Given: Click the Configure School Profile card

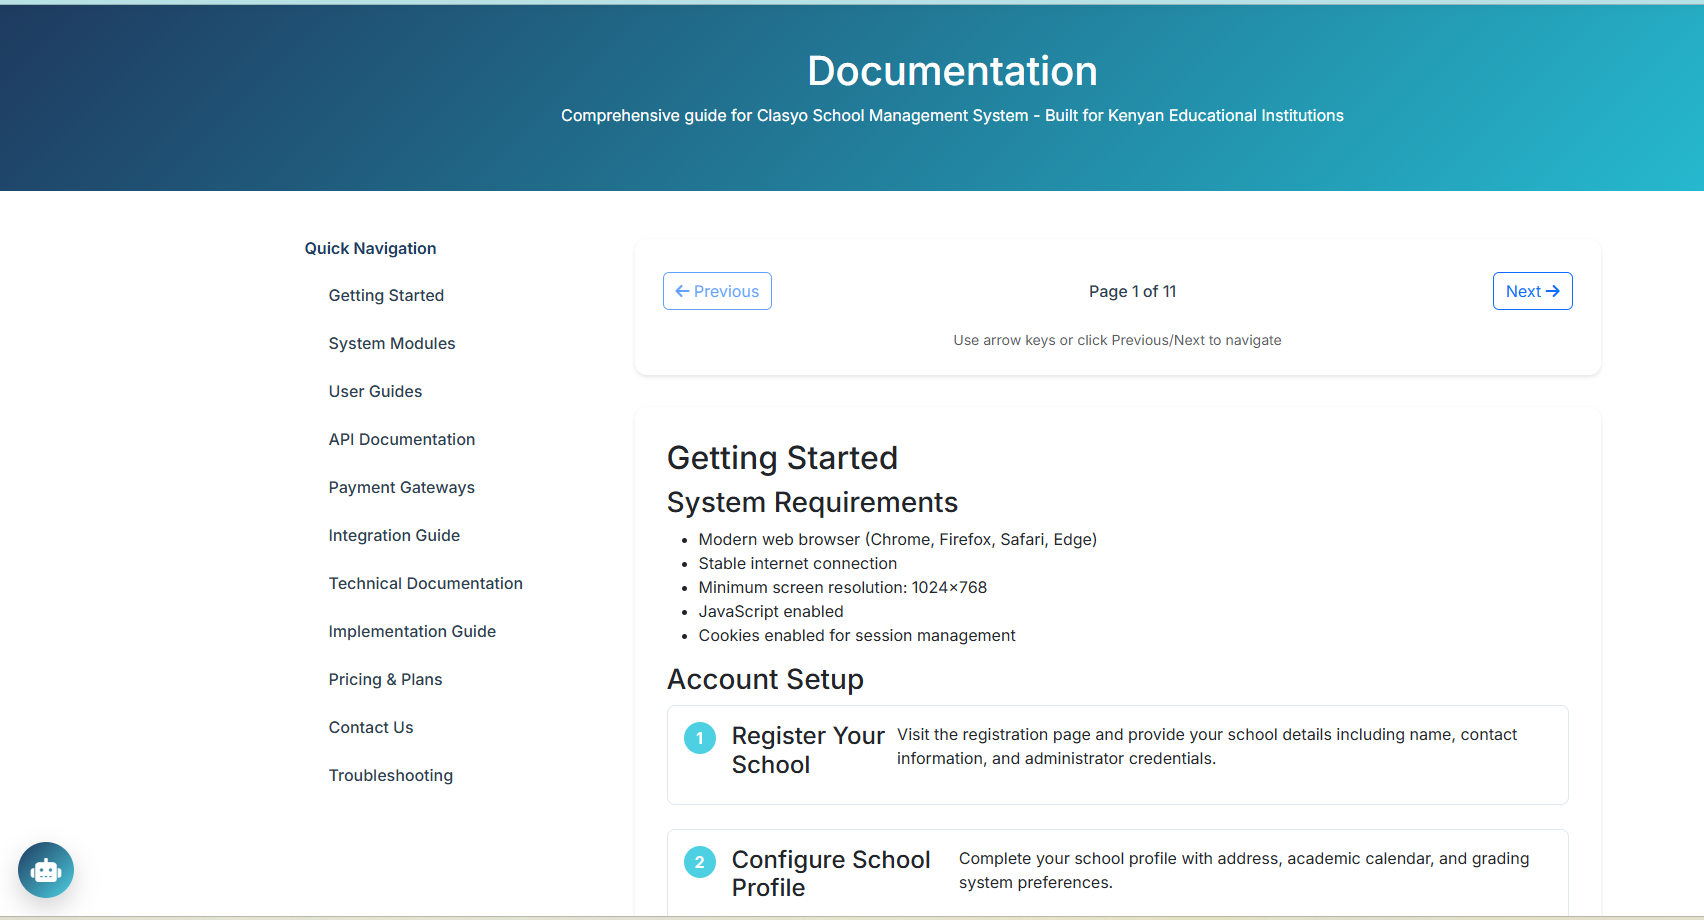Looking at the screenshot, I should click(1117, 873).
